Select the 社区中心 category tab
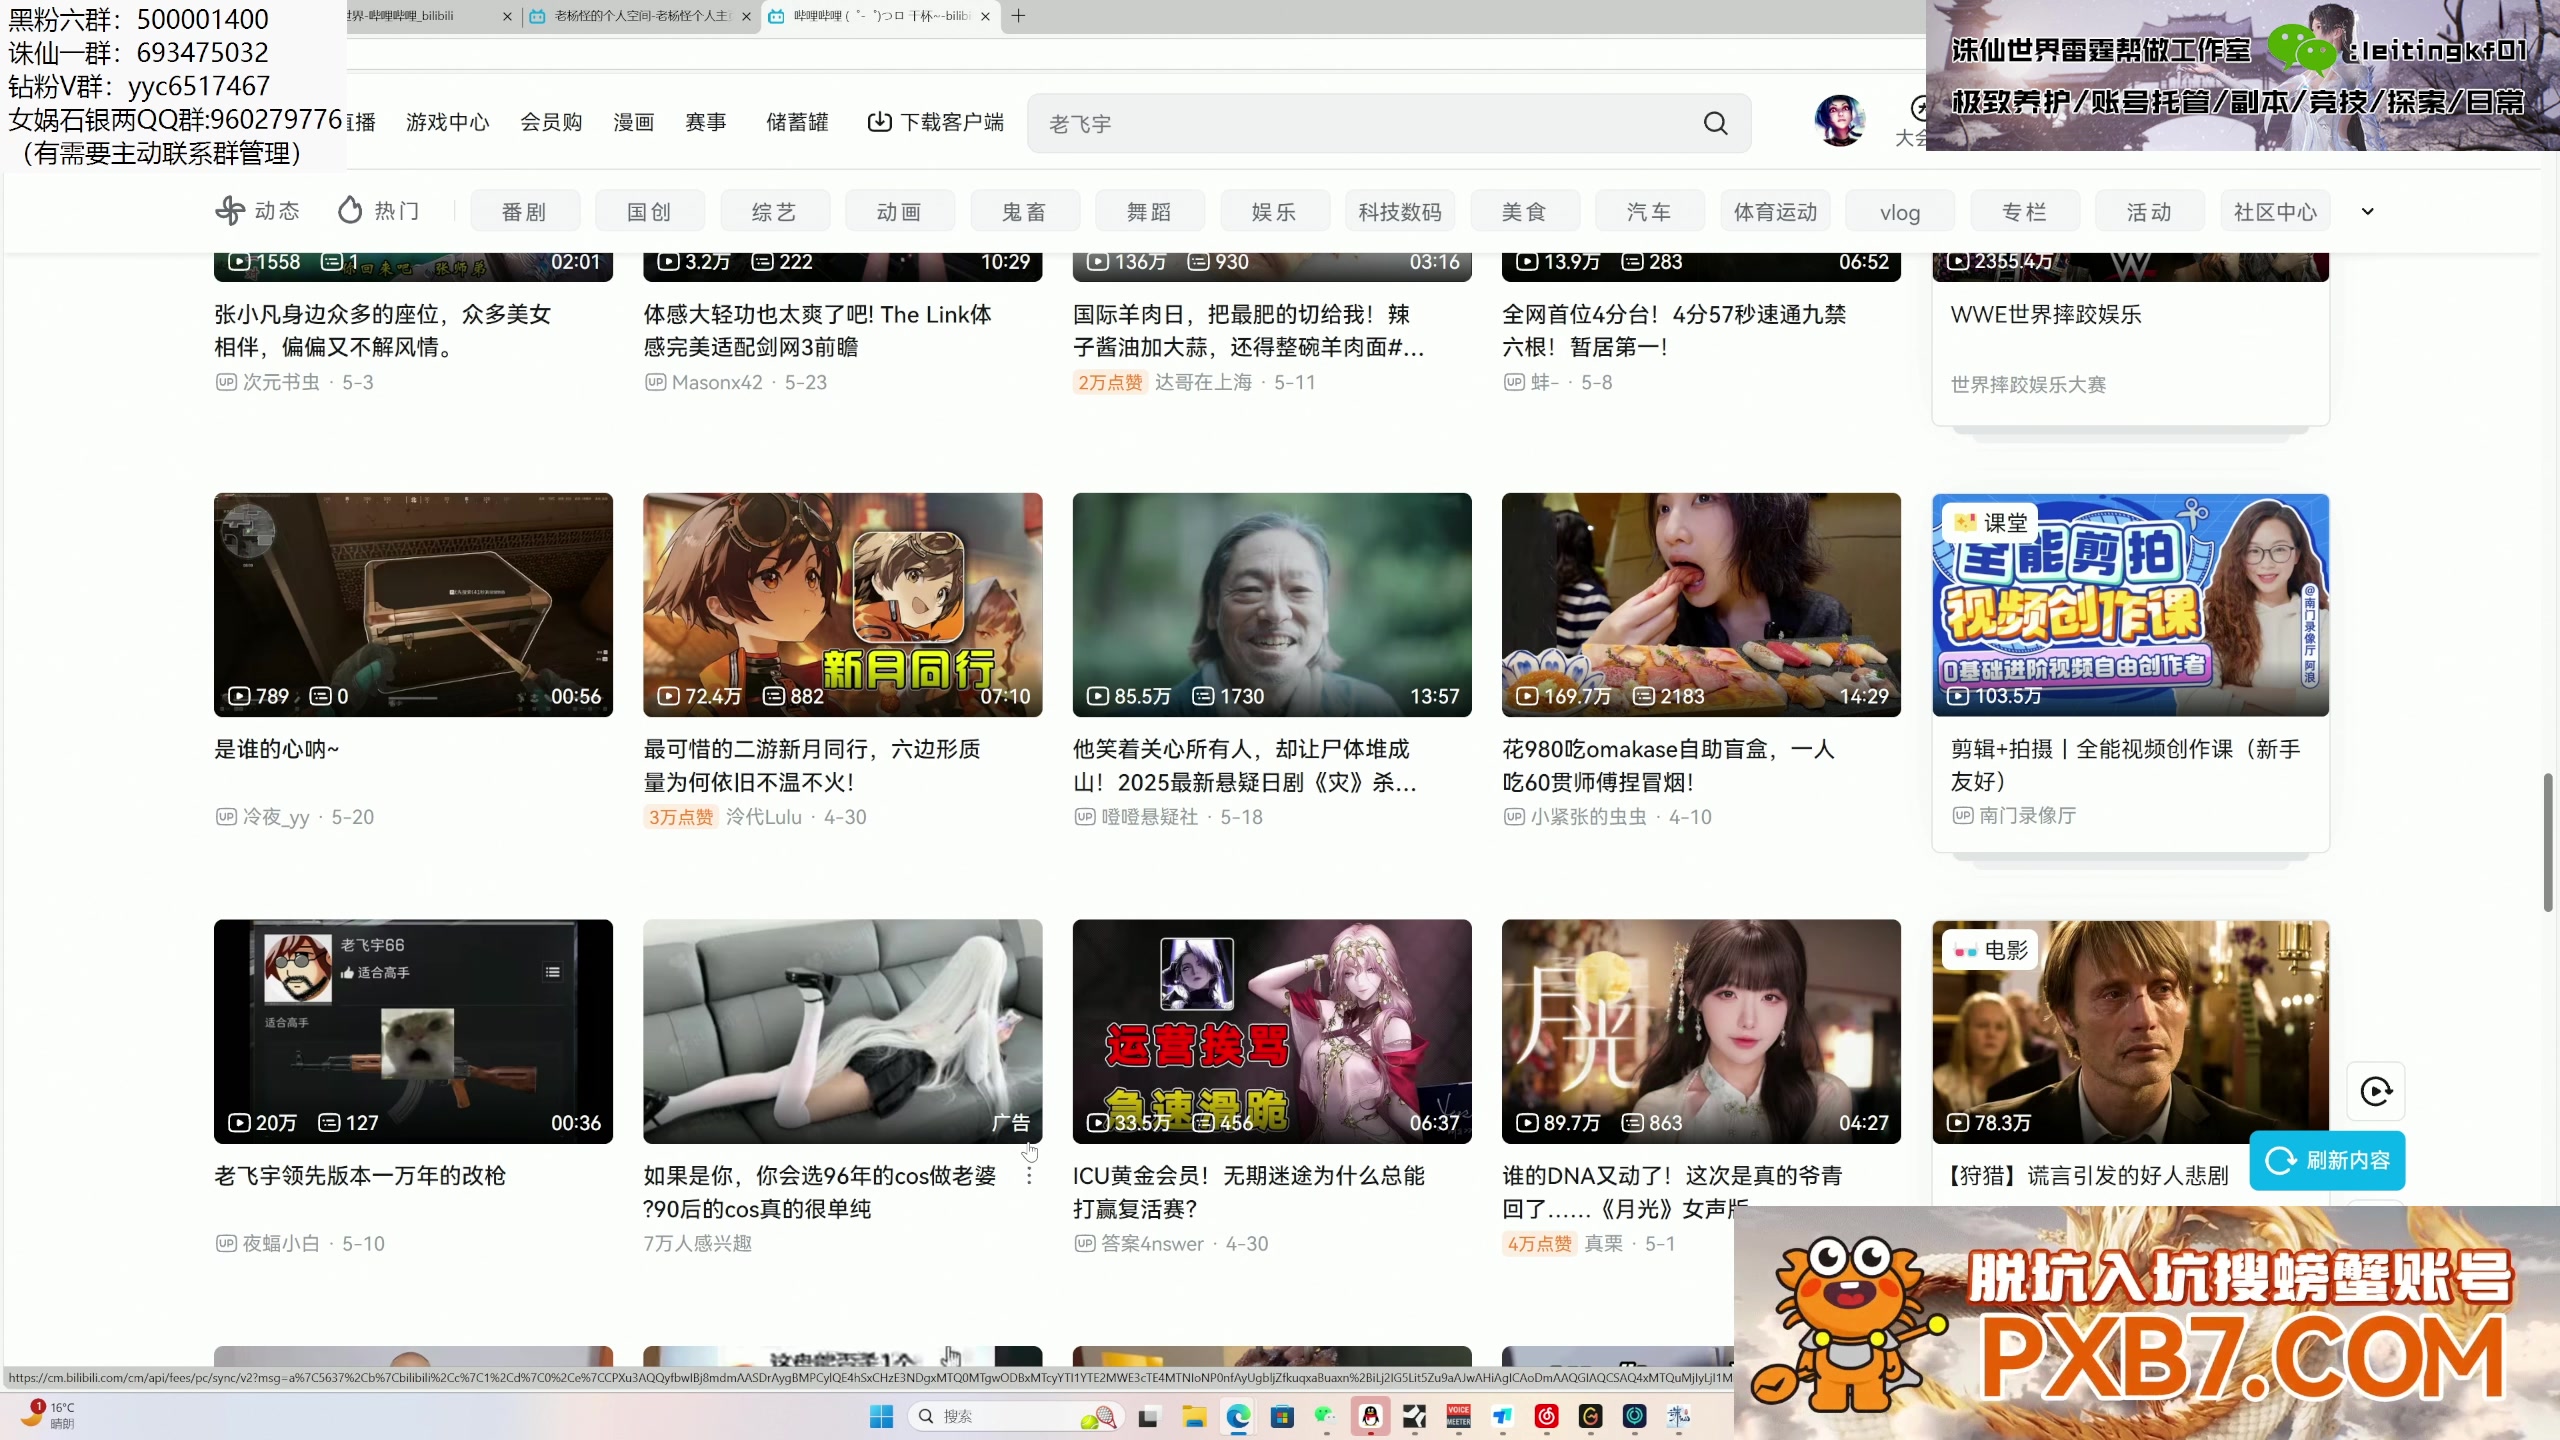2560x1440 pixels. click(x=2275, y=212)
